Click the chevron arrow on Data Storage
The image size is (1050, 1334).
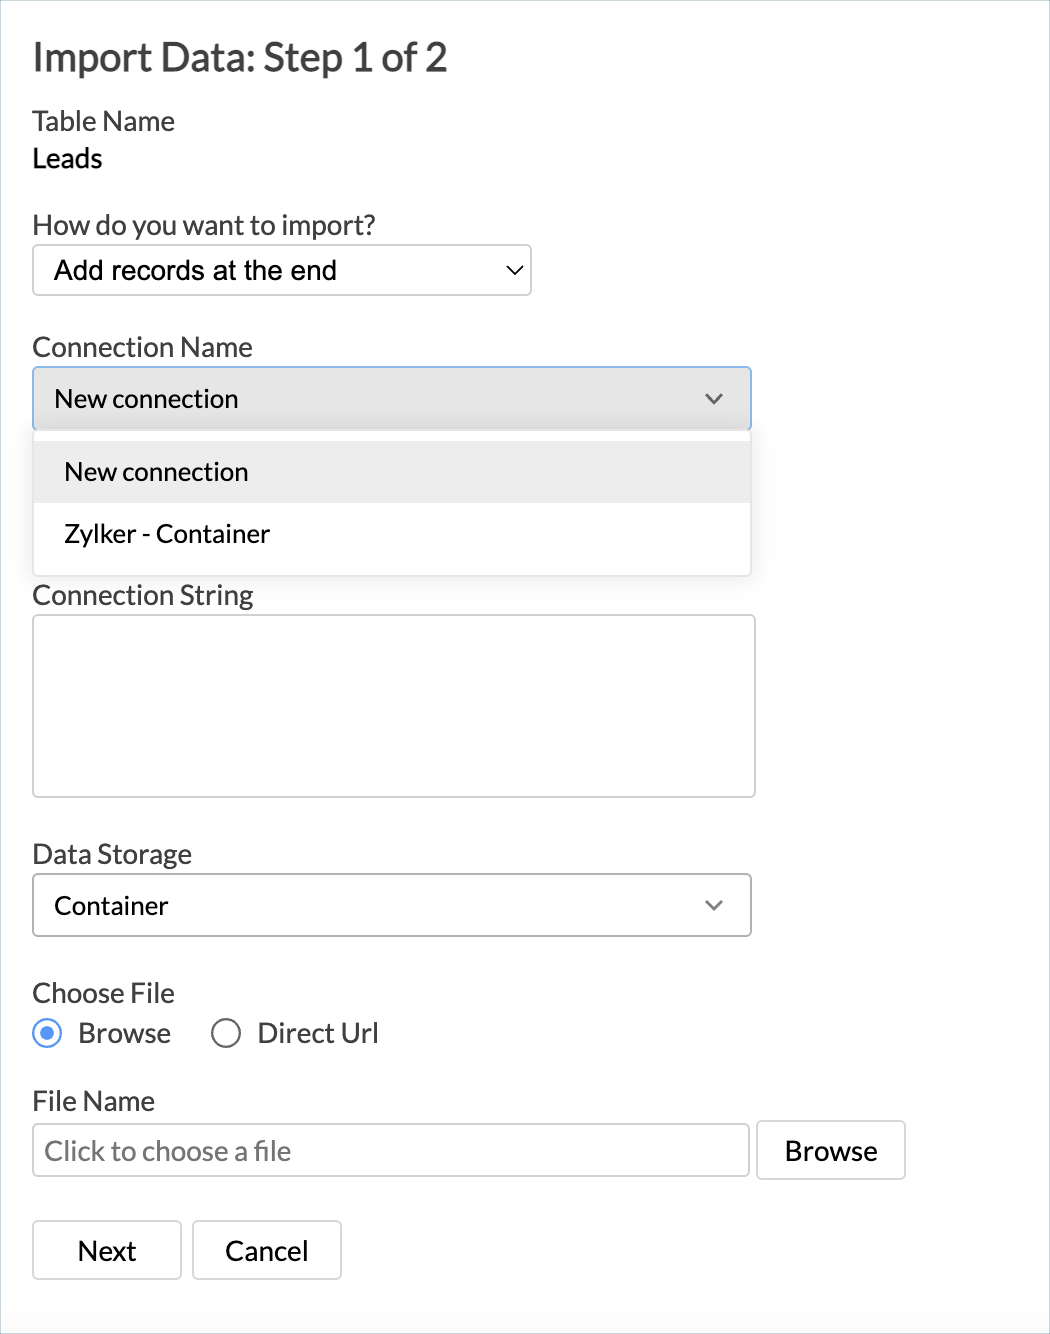[714, 905]
